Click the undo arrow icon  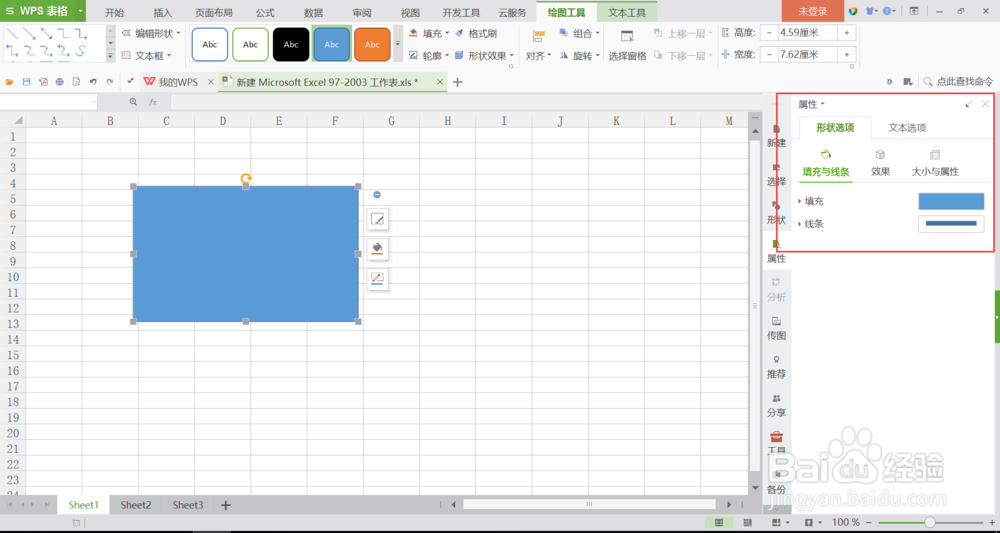point(93,82)
